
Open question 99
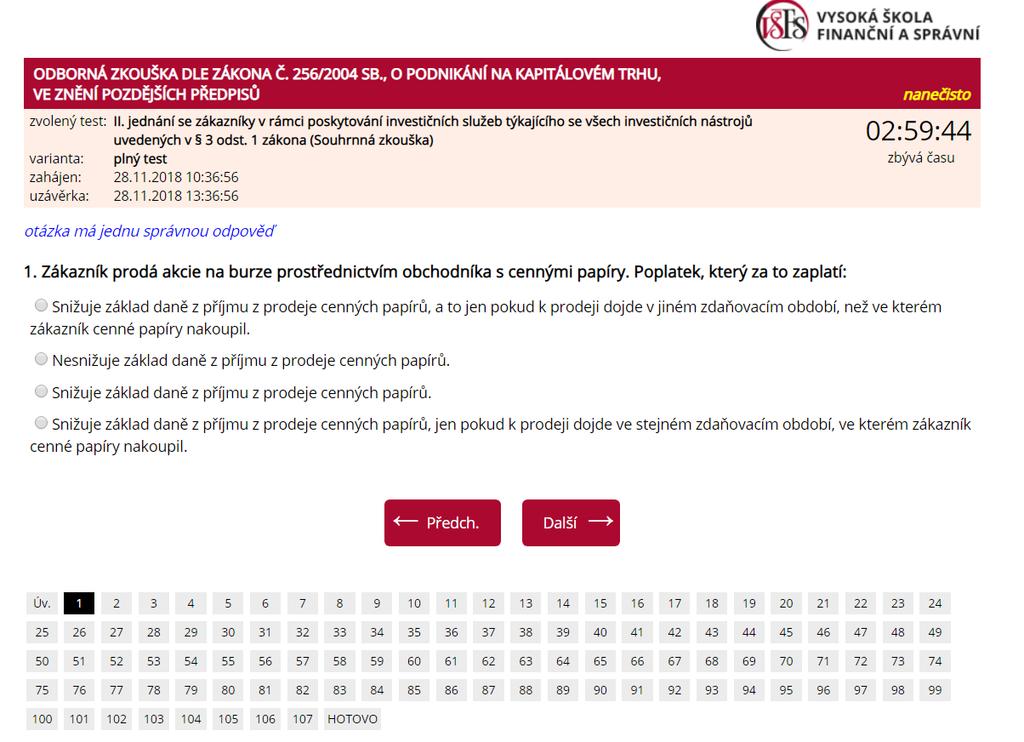[x=935, y=690]
